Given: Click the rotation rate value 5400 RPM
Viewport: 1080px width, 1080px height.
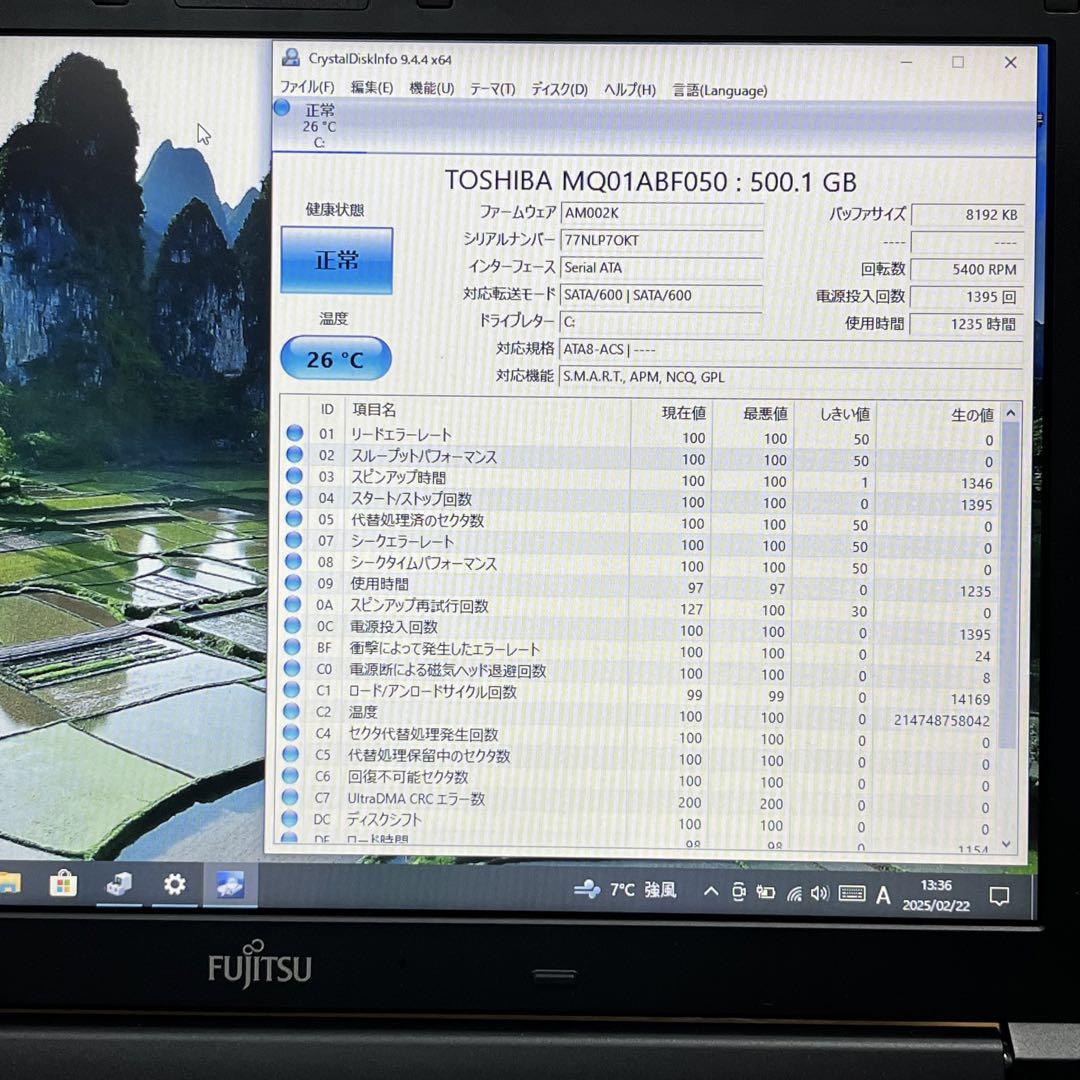Looking at the screenshot, I should (966, 269).
